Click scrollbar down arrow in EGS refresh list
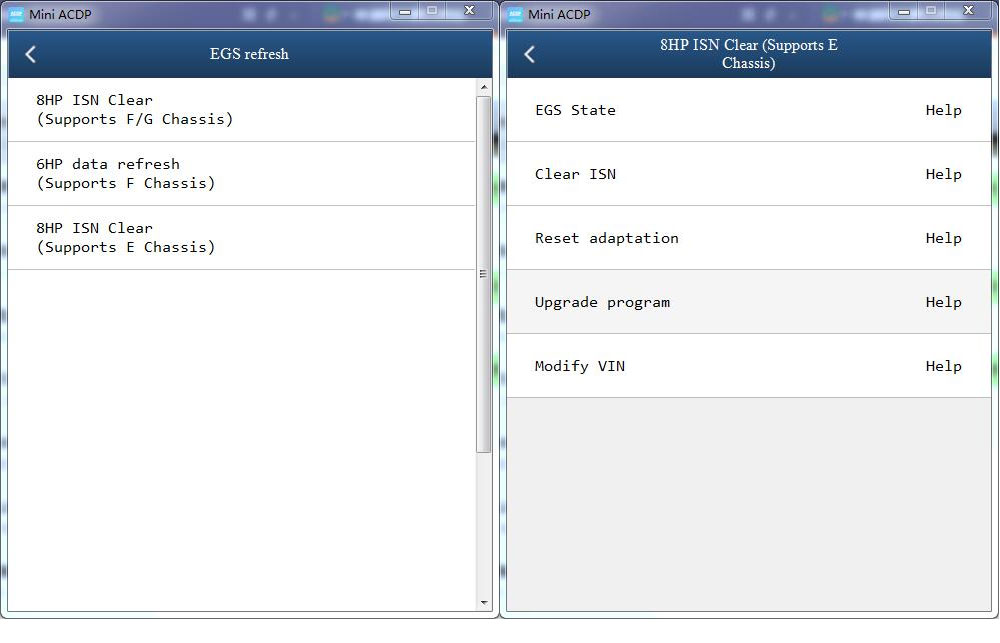The image size is (1000, 643). (484, 603)
